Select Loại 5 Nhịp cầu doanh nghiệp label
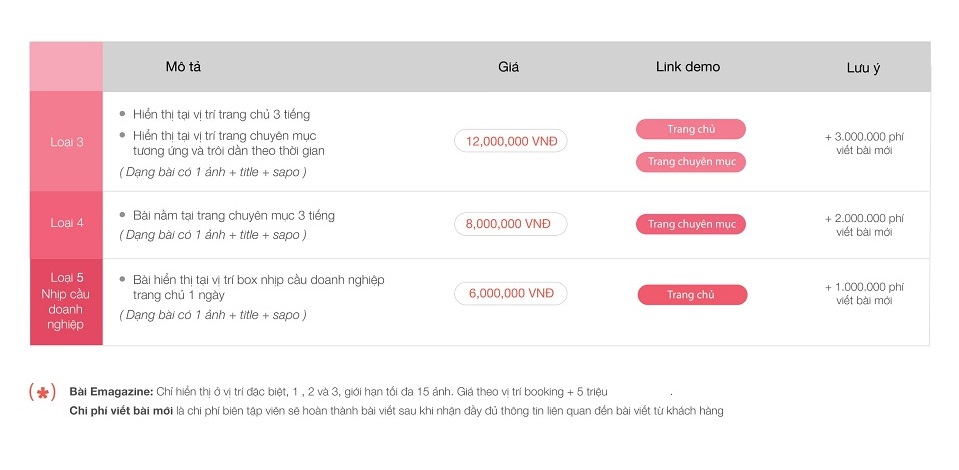The height and width of the screenshot is (470, 959). pos(67,301)
